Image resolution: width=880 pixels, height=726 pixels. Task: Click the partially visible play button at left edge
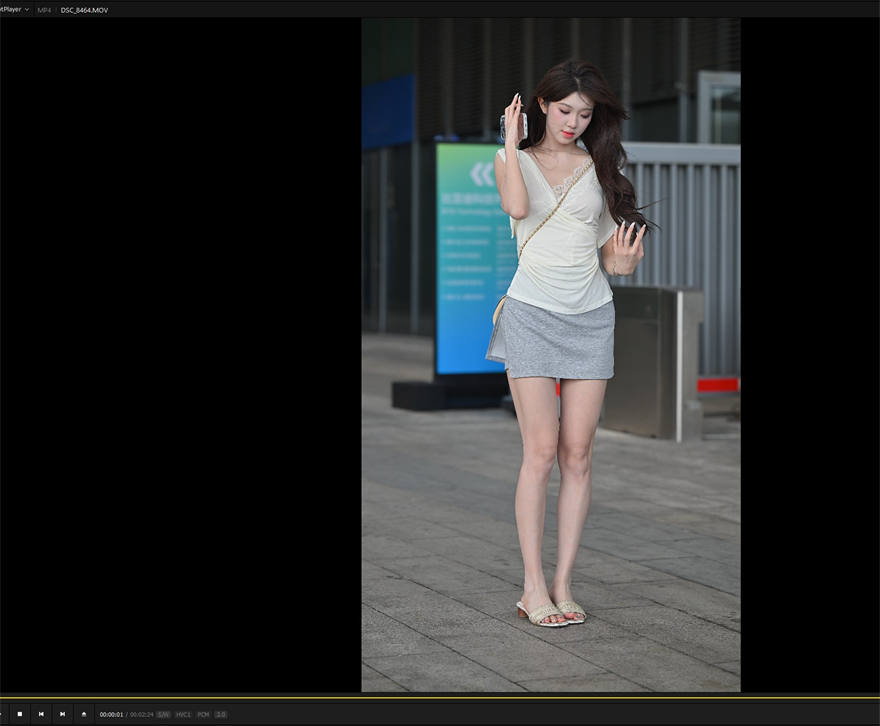click(2, 714)
